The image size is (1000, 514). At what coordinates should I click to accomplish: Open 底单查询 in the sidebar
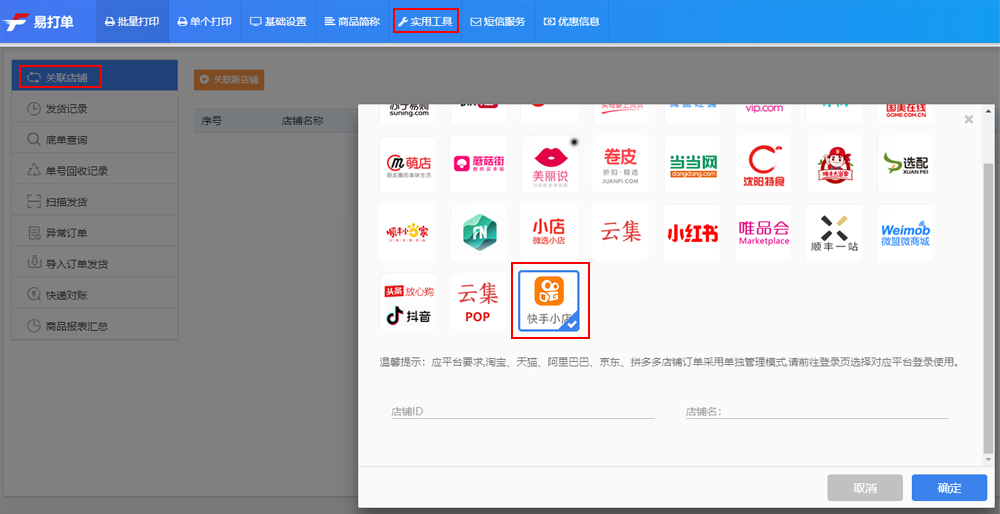[95, 140]
